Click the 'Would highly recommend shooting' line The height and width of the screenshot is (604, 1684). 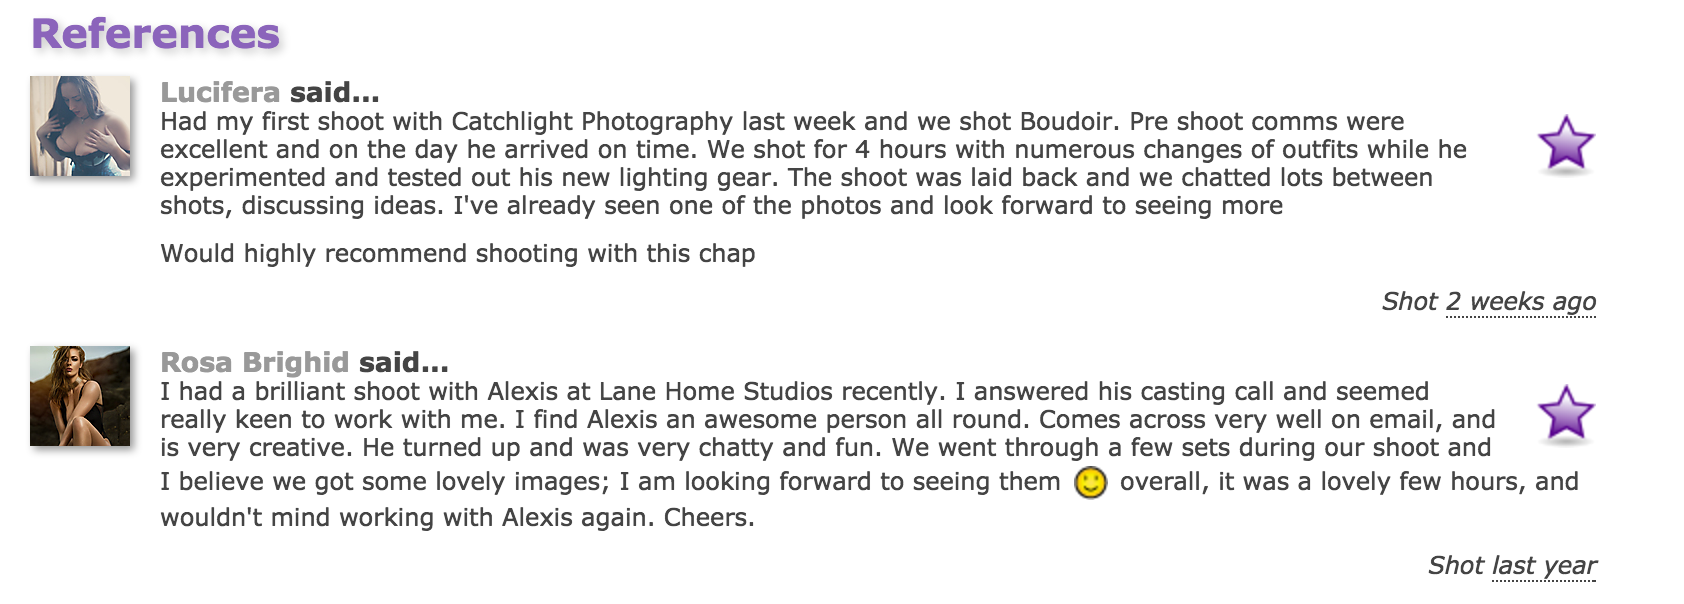pyautogui.click(x=458, y=254)
